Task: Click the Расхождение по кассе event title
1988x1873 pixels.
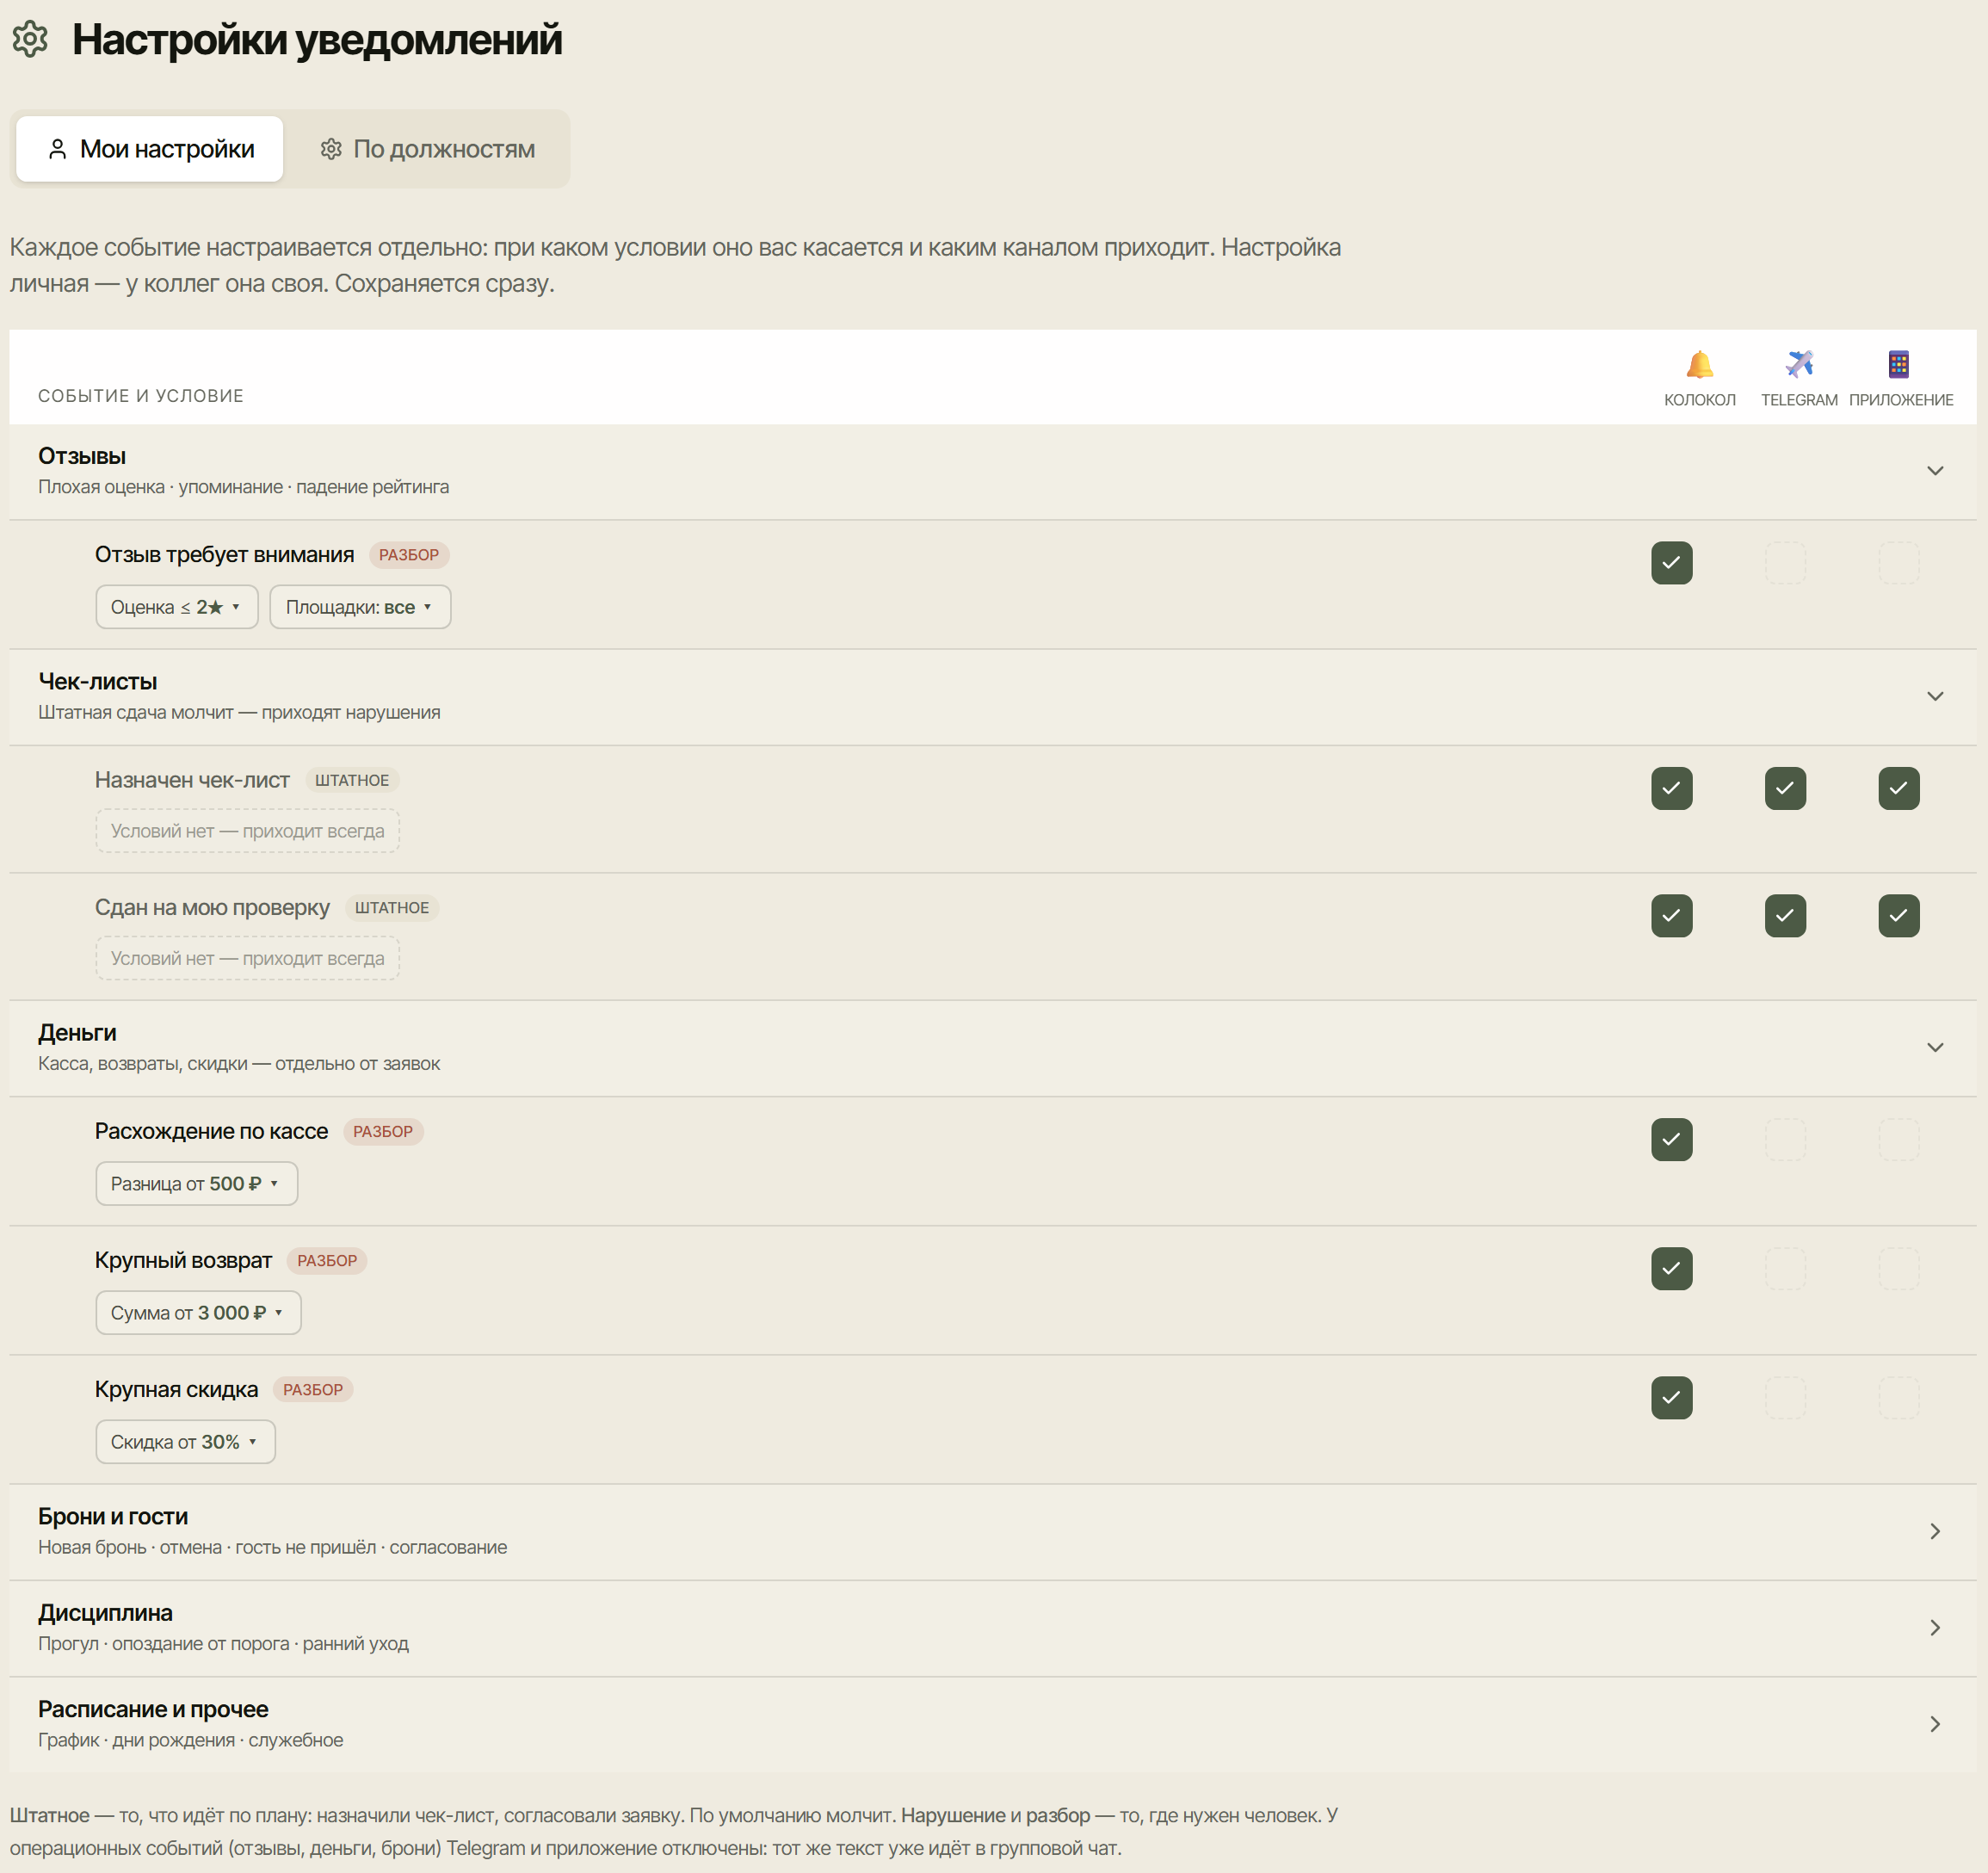Action: (211, 1131)
